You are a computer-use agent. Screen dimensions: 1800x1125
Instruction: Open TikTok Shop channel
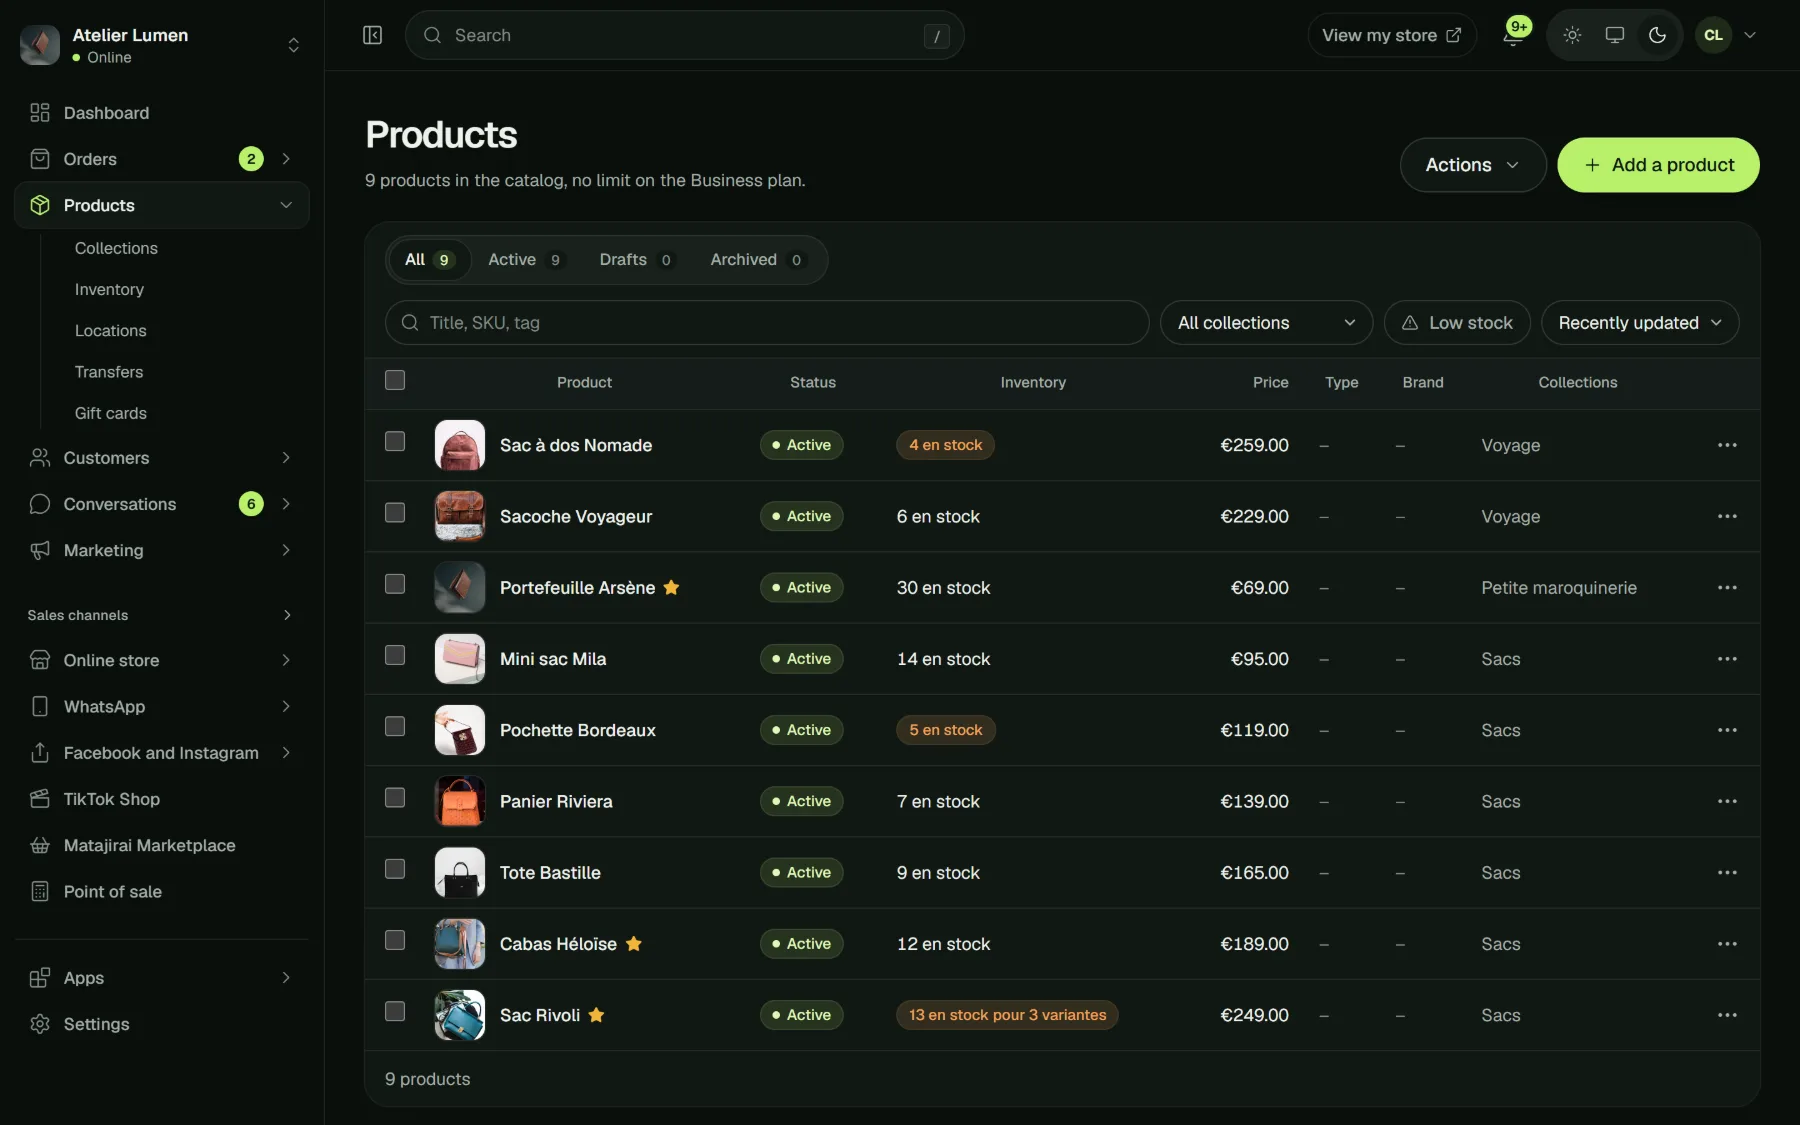[x=162, y=799]
